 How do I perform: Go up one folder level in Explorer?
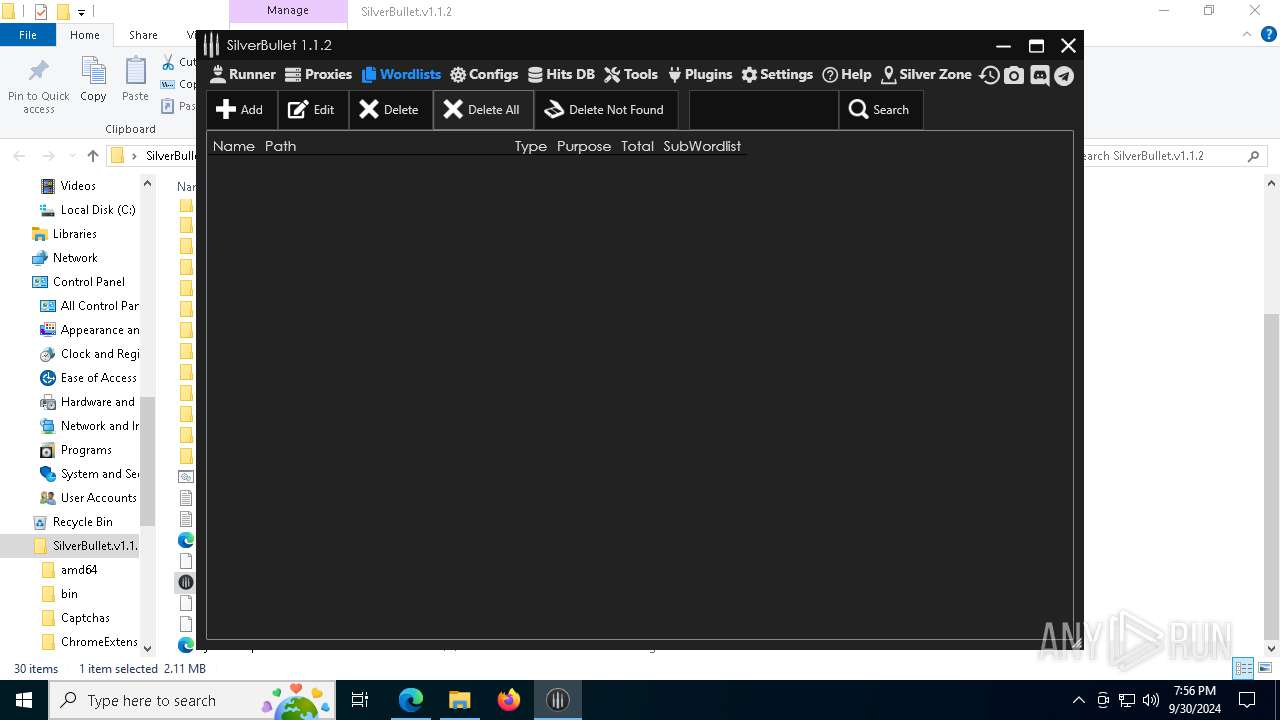93,156
